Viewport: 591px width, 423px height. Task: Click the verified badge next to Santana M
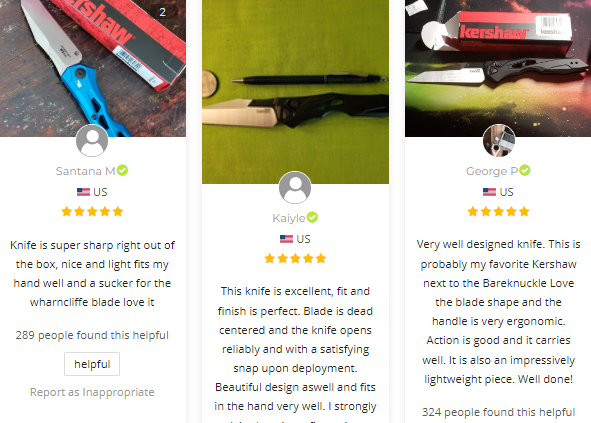(122, 170)
